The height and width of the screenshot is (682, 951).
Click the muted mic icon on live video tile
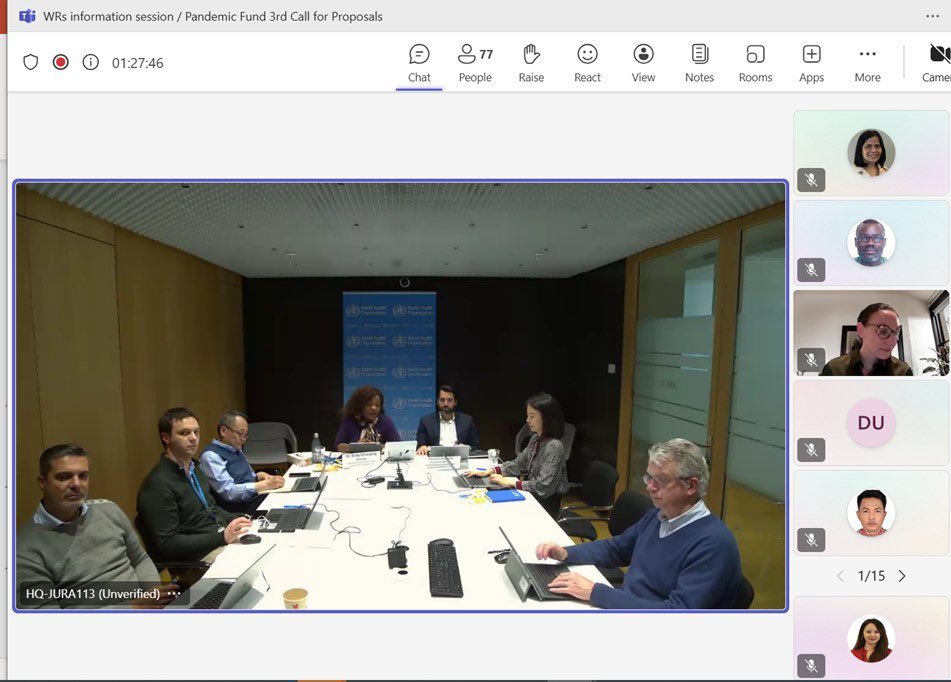click(x=811, y=360)
